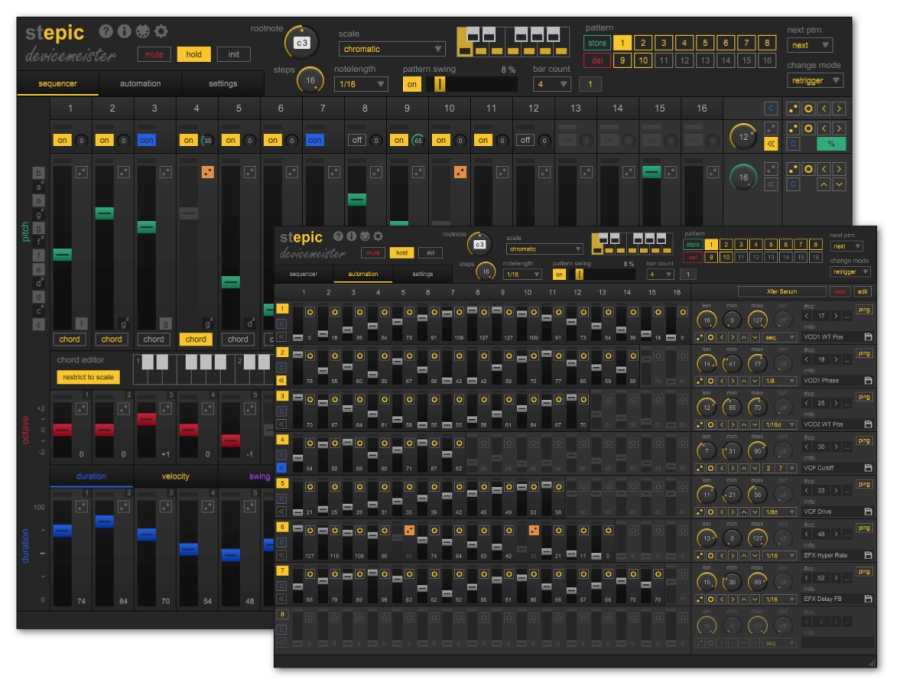The height and width of the screenshot is (692, 900).
Task: Save the VCF Cutoff lane with its floppy icon
Action: click(x=868, y=468)
